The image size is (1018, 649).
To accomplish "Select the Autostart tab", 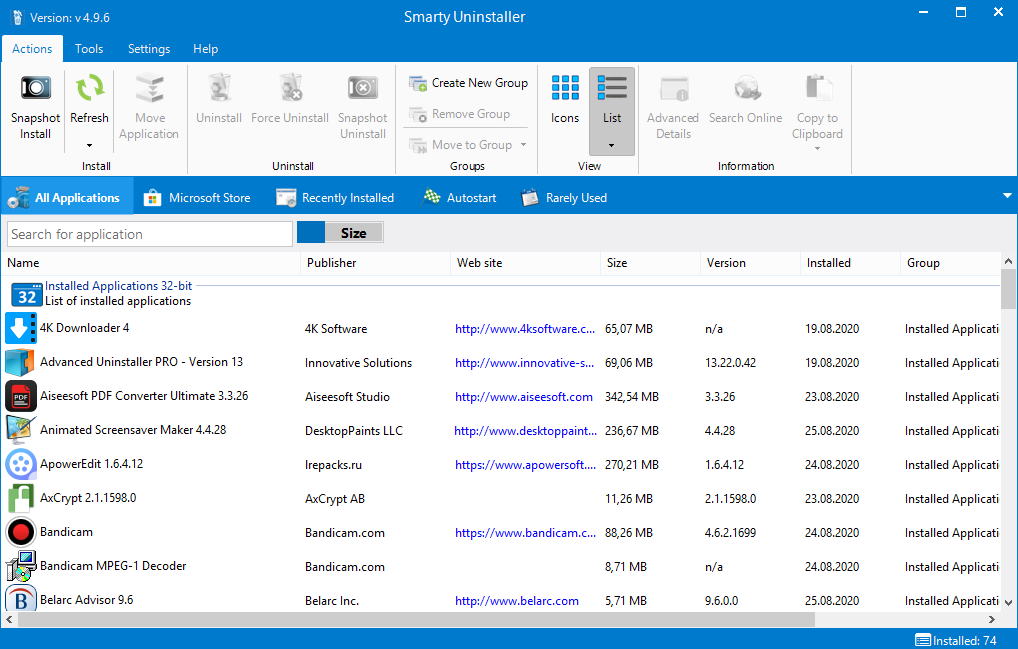I will tap(460, 197).
